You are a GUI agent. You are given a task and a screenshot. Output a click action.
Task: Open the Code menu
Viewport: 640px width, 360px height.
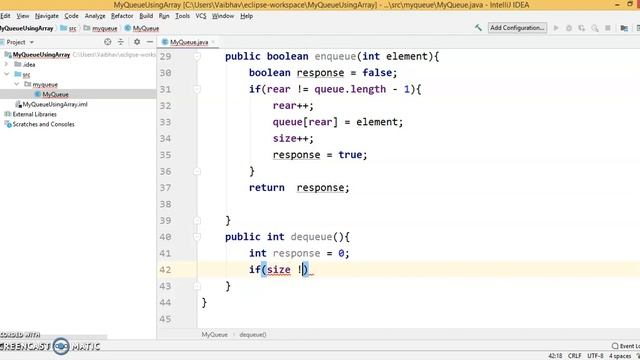71,16
